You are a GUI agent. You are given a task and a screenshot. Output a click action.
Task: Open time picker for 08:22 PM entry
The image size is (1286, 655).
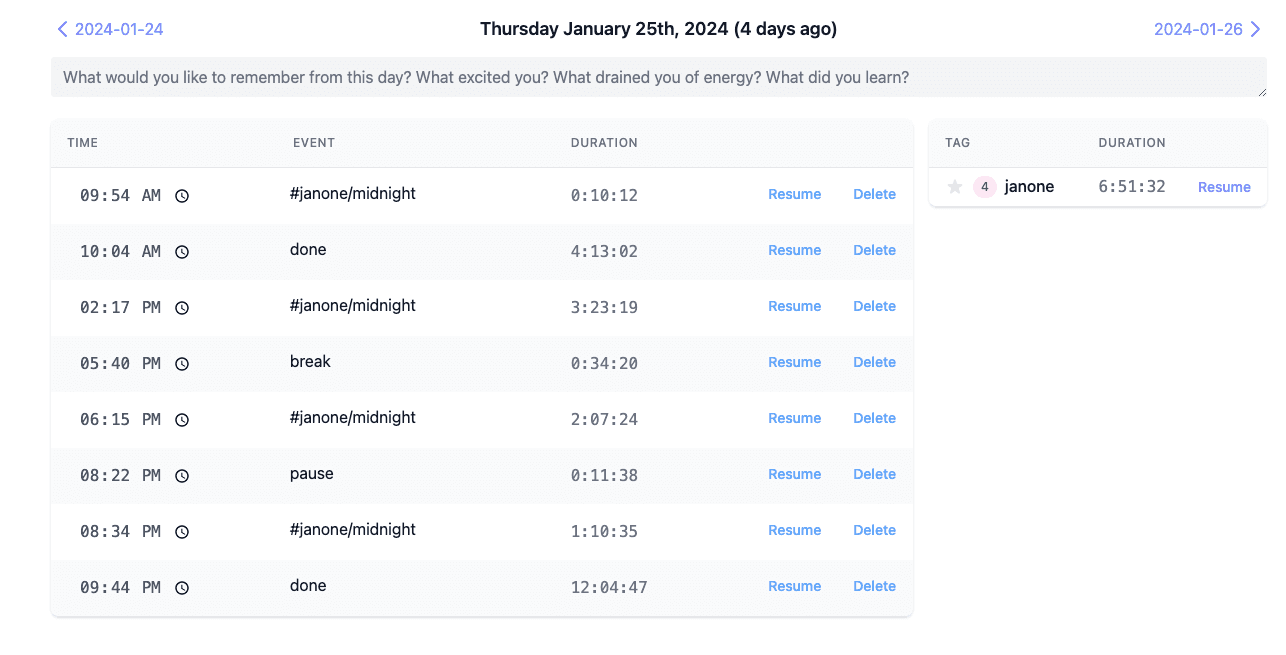point(182,476)
